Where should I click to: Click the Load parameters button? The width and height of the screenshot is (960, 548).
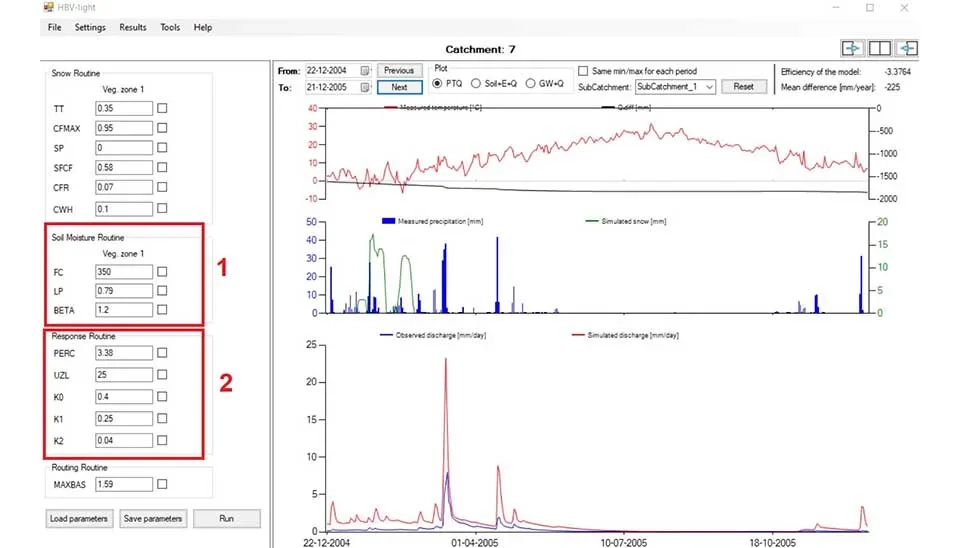(x=78, y=518)
